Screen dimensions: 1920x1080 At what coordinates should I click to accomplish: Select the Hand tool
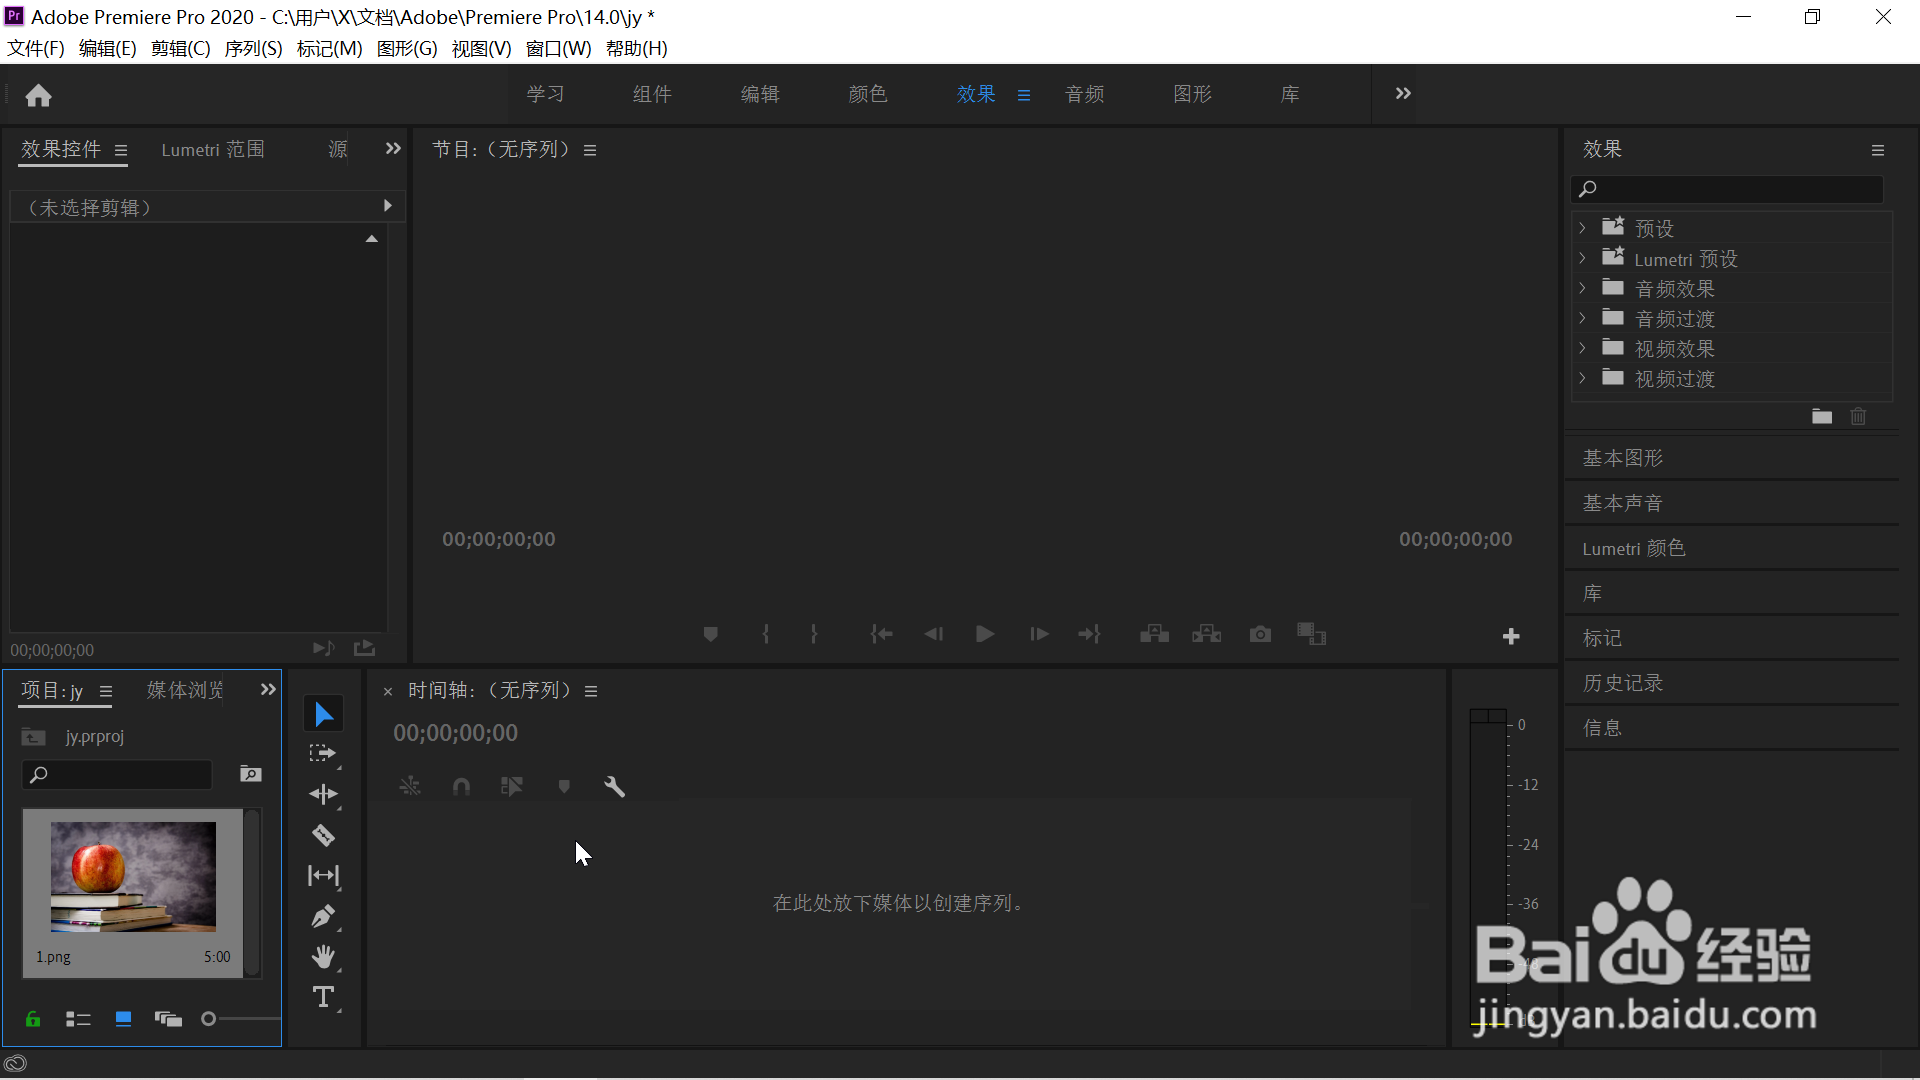[x=323, y=956]
